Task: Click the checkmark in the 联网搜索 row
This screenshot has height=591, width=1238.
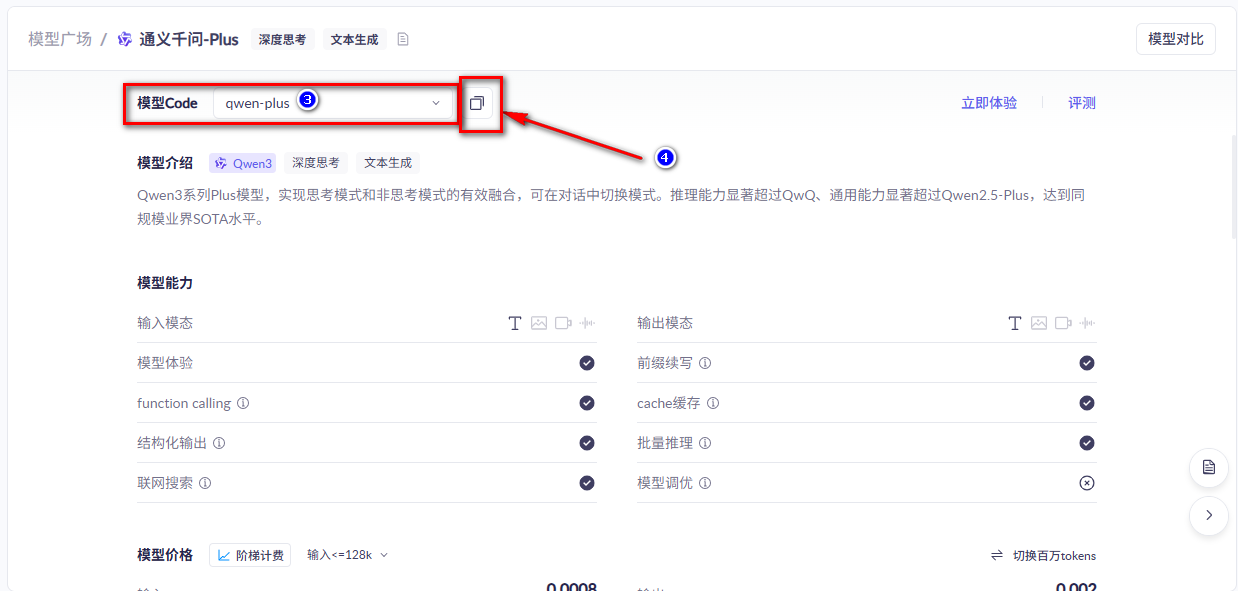Action: point(587,483)
